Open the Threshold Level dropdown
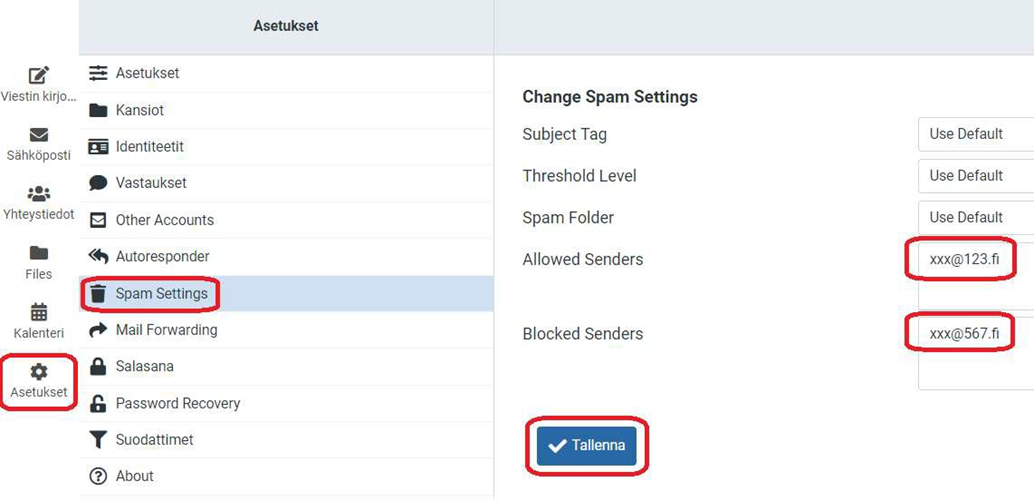This screenshot has height=501, width=1034. (975, 176)
